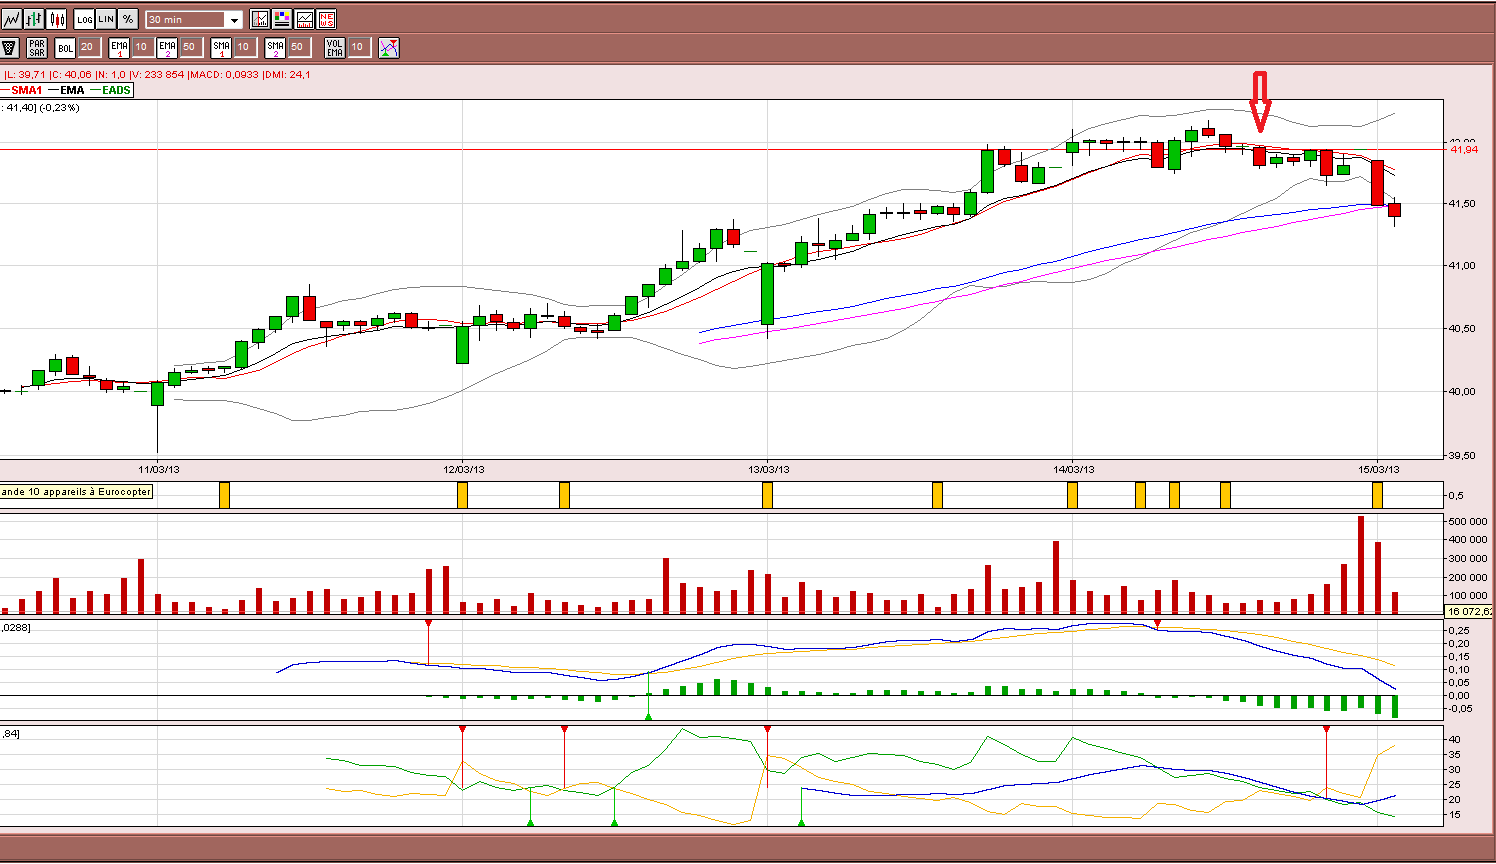Click the 12/03/13 news marker

[x=462, y=494]
